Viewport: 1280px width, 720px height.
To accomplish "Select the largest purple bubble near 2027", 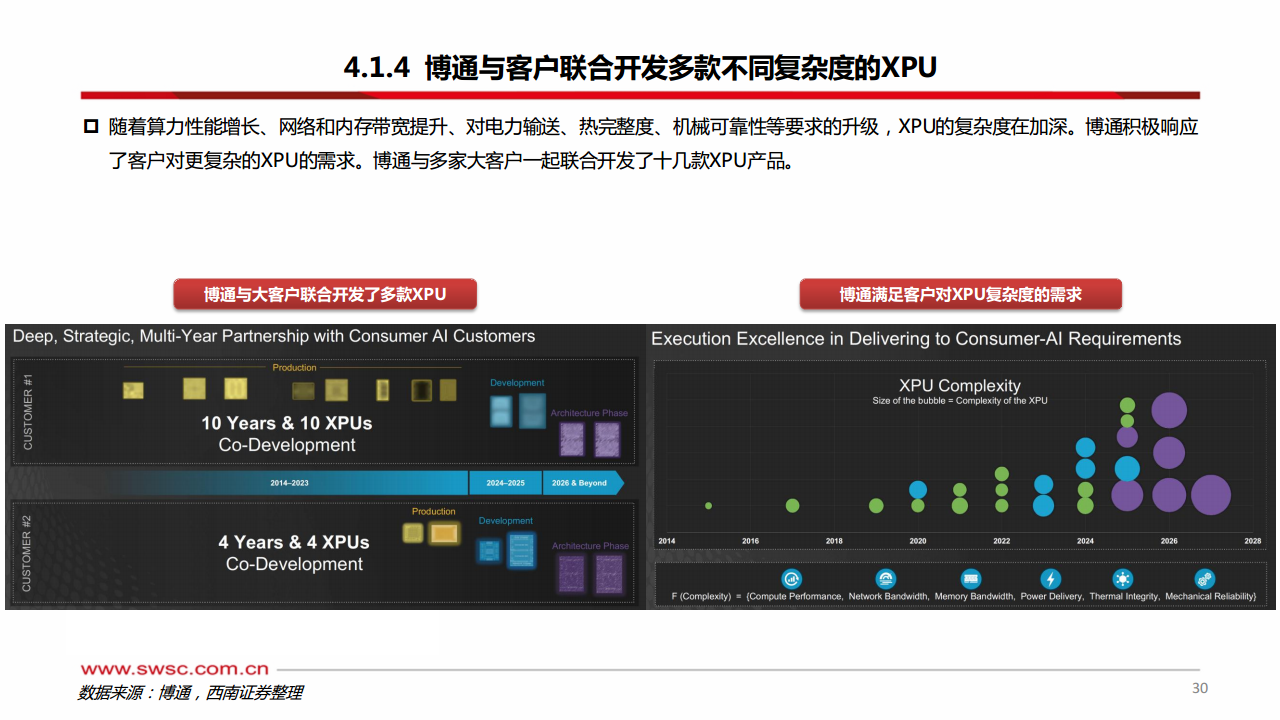I will coord(1210,495).
